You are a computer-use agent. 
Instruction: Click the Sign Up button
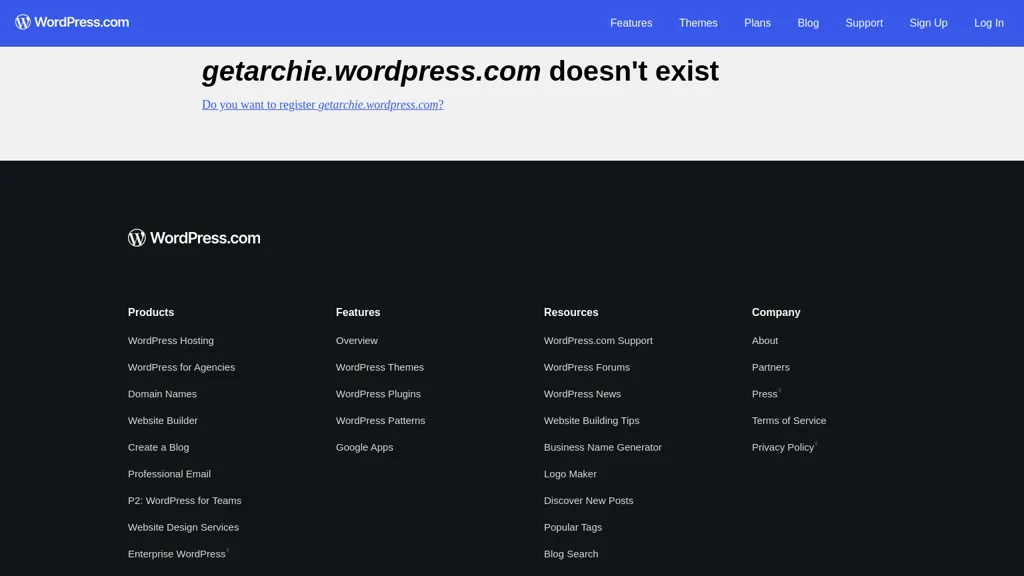coord(928,23)
